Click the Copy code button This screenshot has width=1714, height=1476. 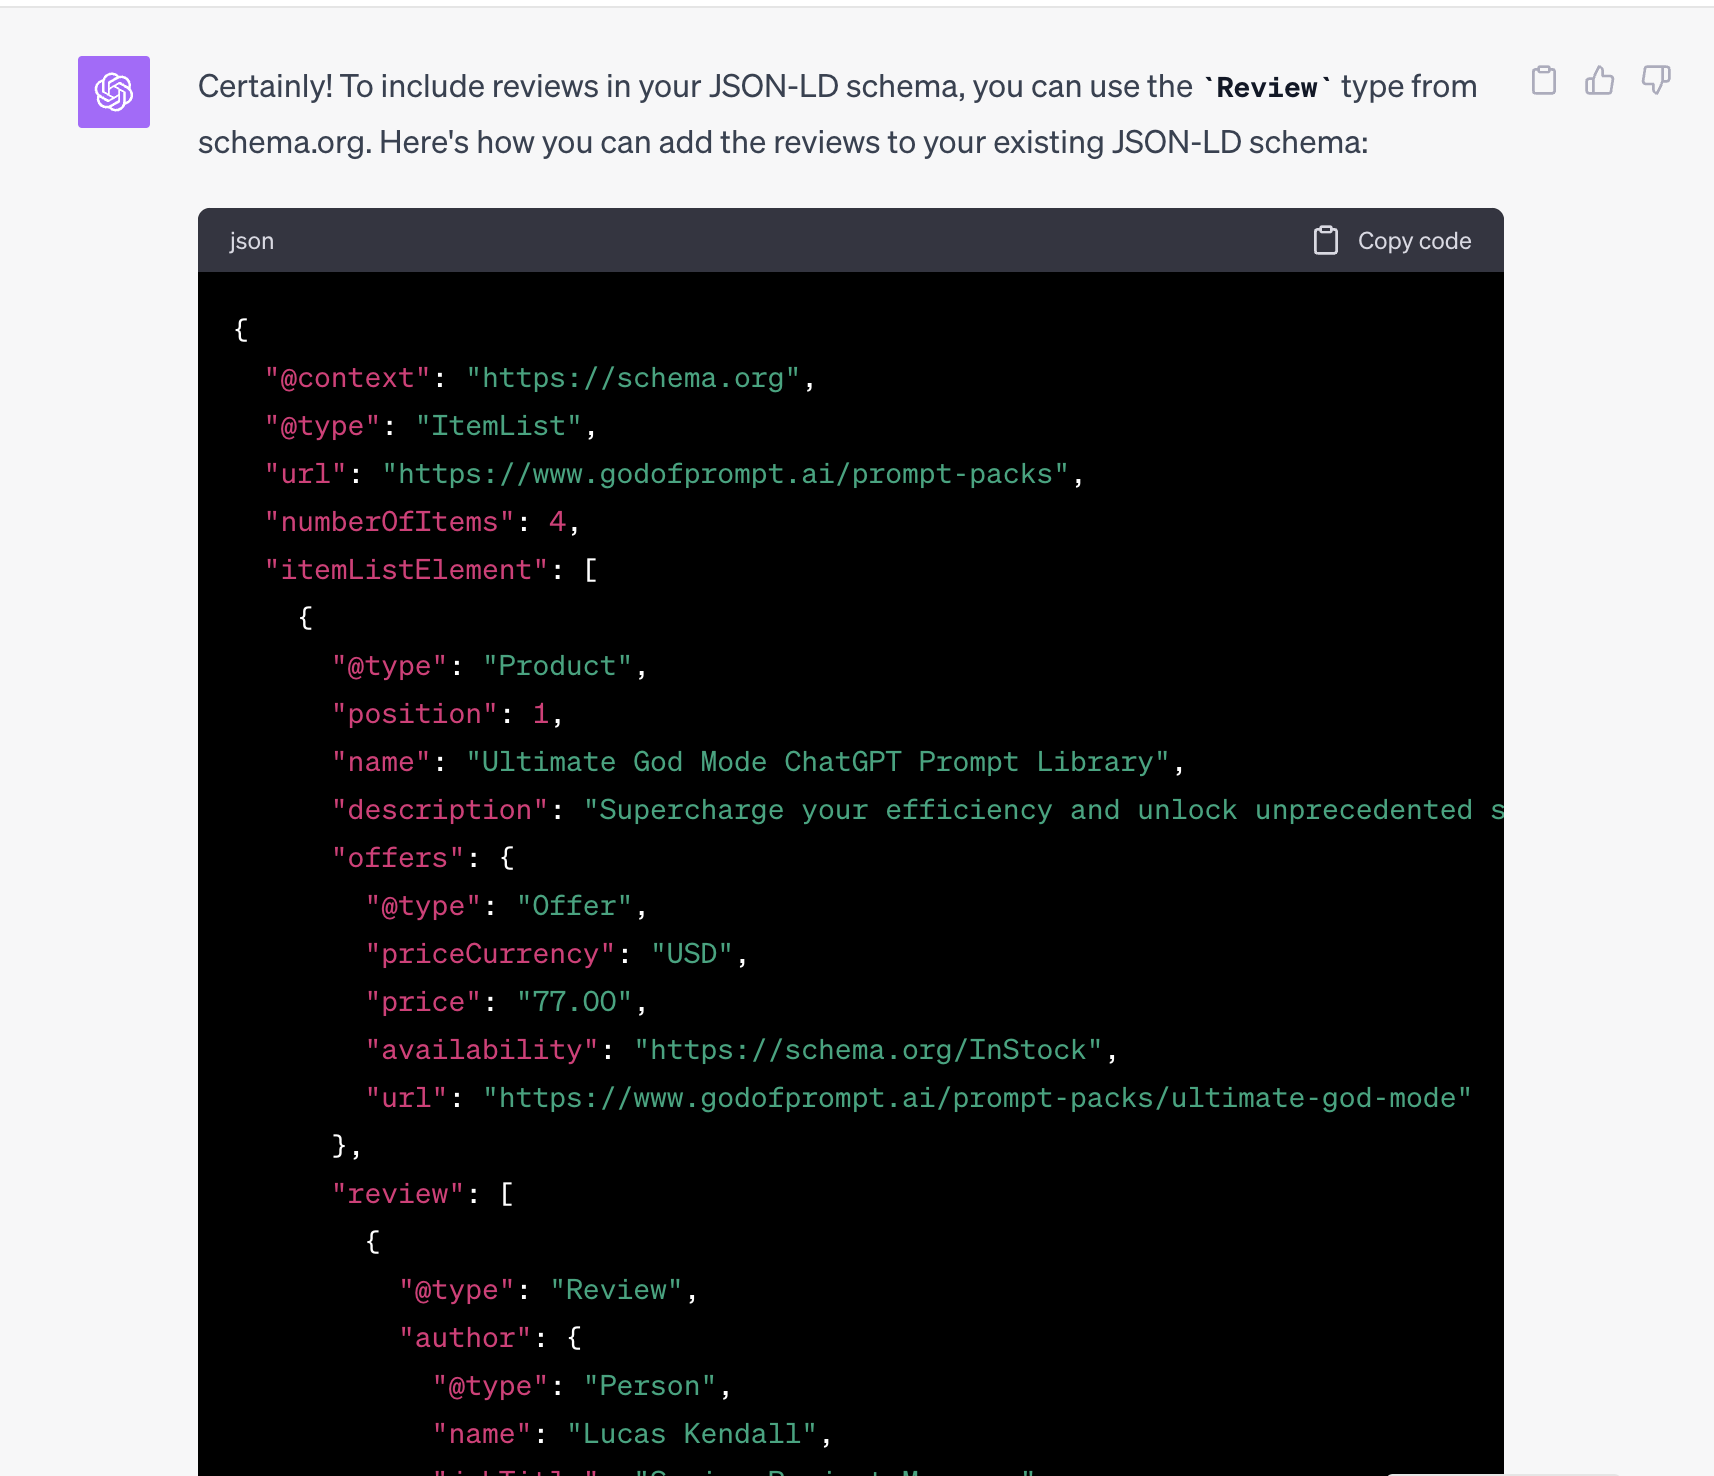(1392, 241)
